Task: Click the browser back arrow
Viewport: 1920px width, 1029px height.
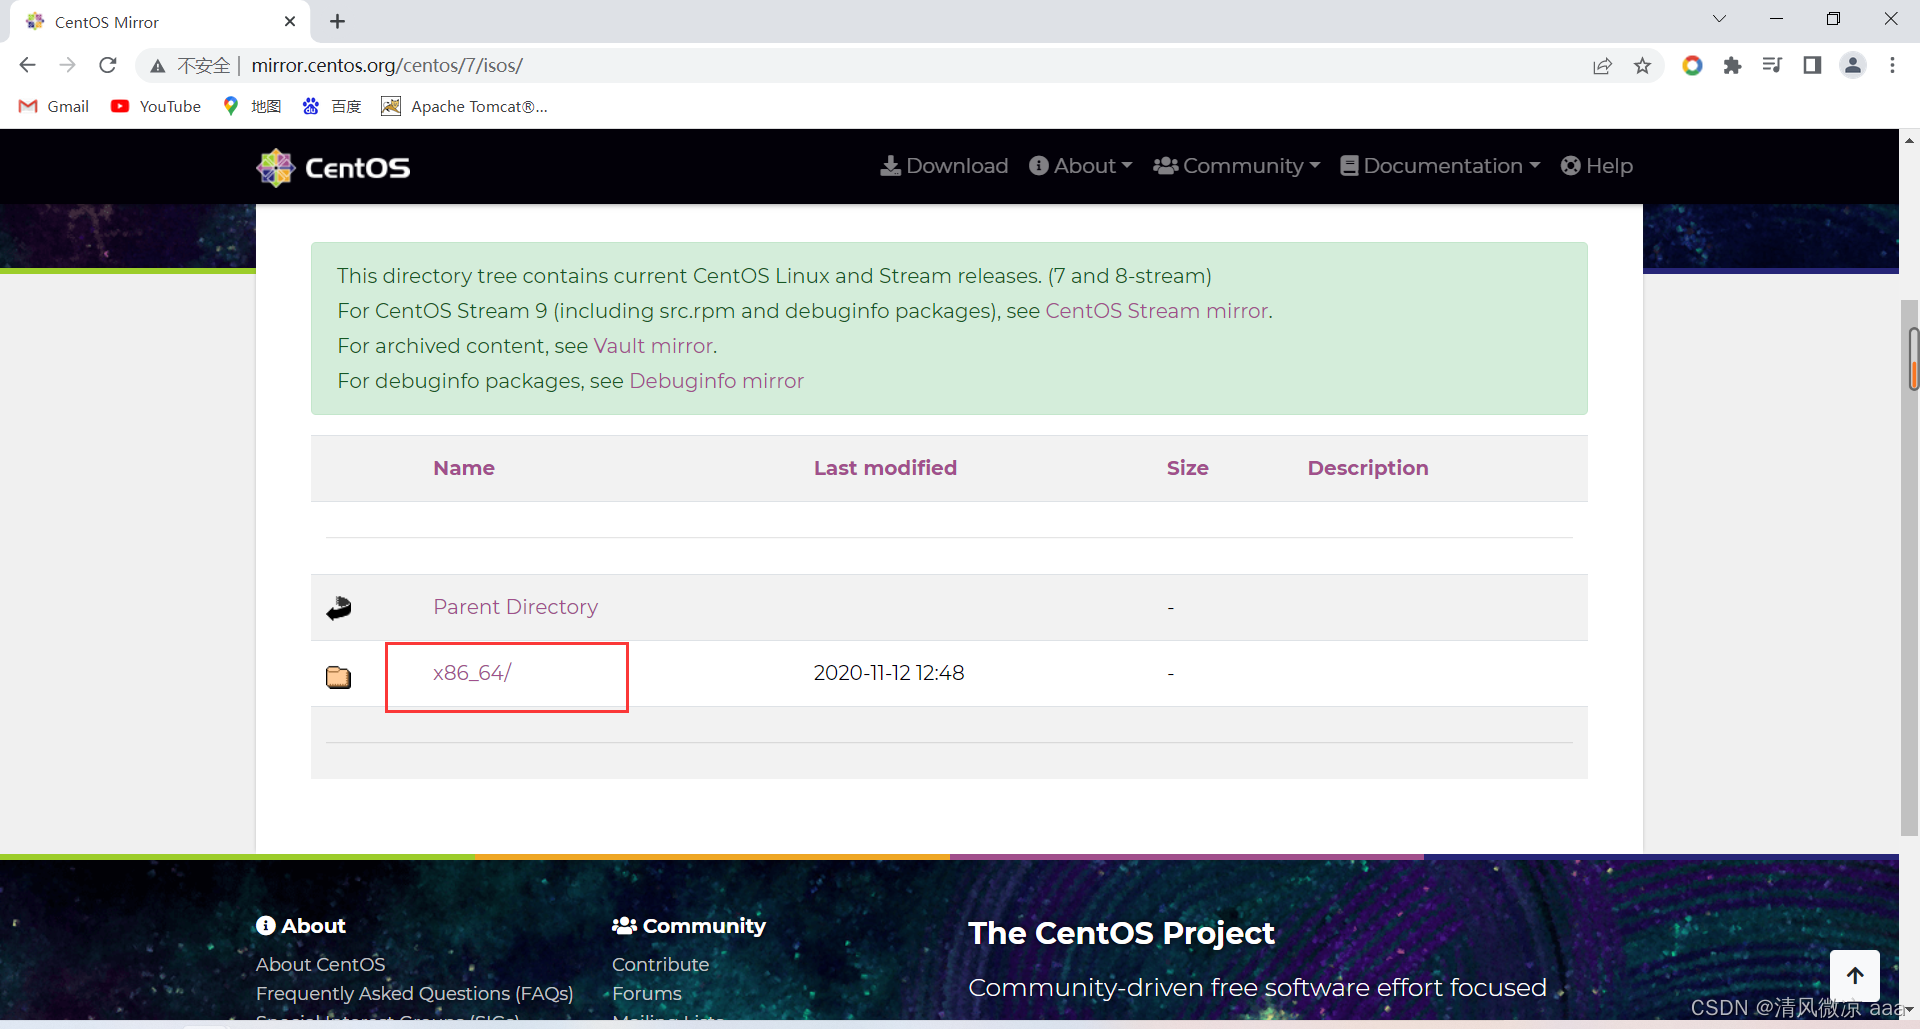Action: tap(27, 65)
